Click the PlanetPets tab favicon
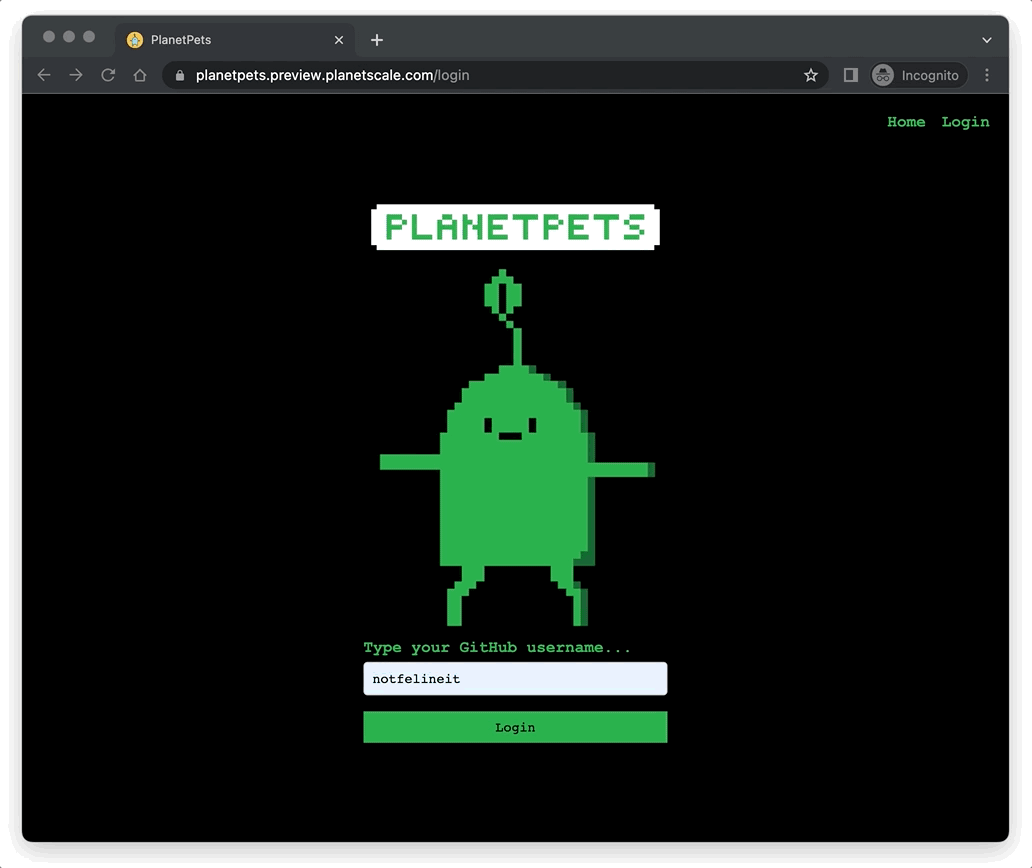 coord(135,40)
